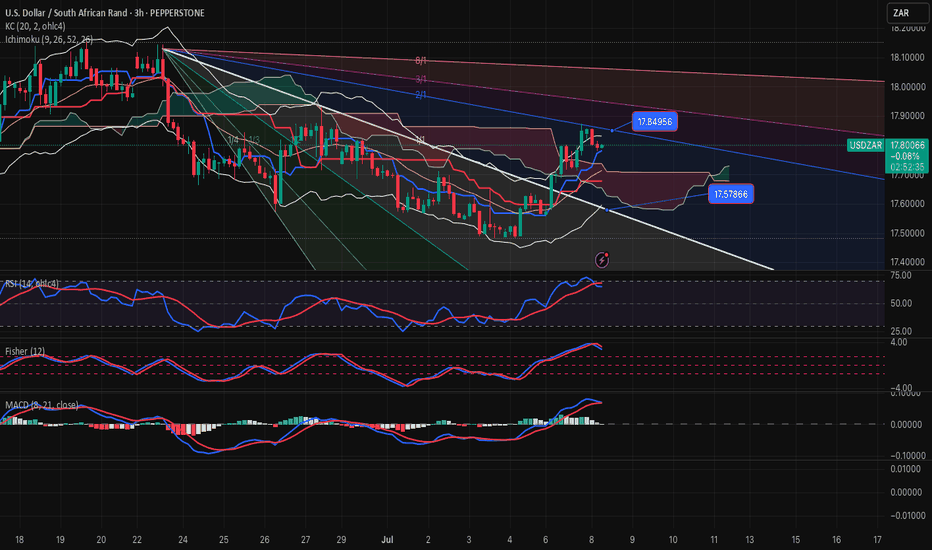Click the 75.00 RSI scale value
932x550 pixels.
[x=900, y=275]
